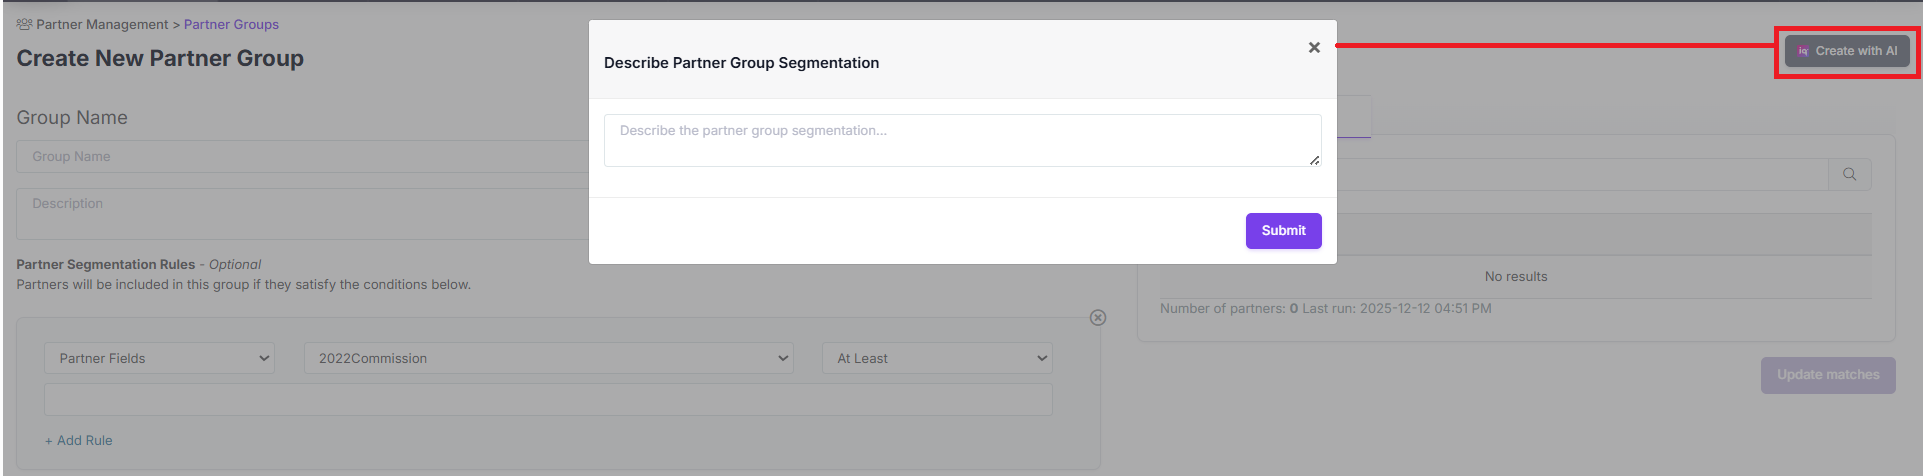
Task: Click the magnifier search icon in partners panel
Action: pos(1849,174)
